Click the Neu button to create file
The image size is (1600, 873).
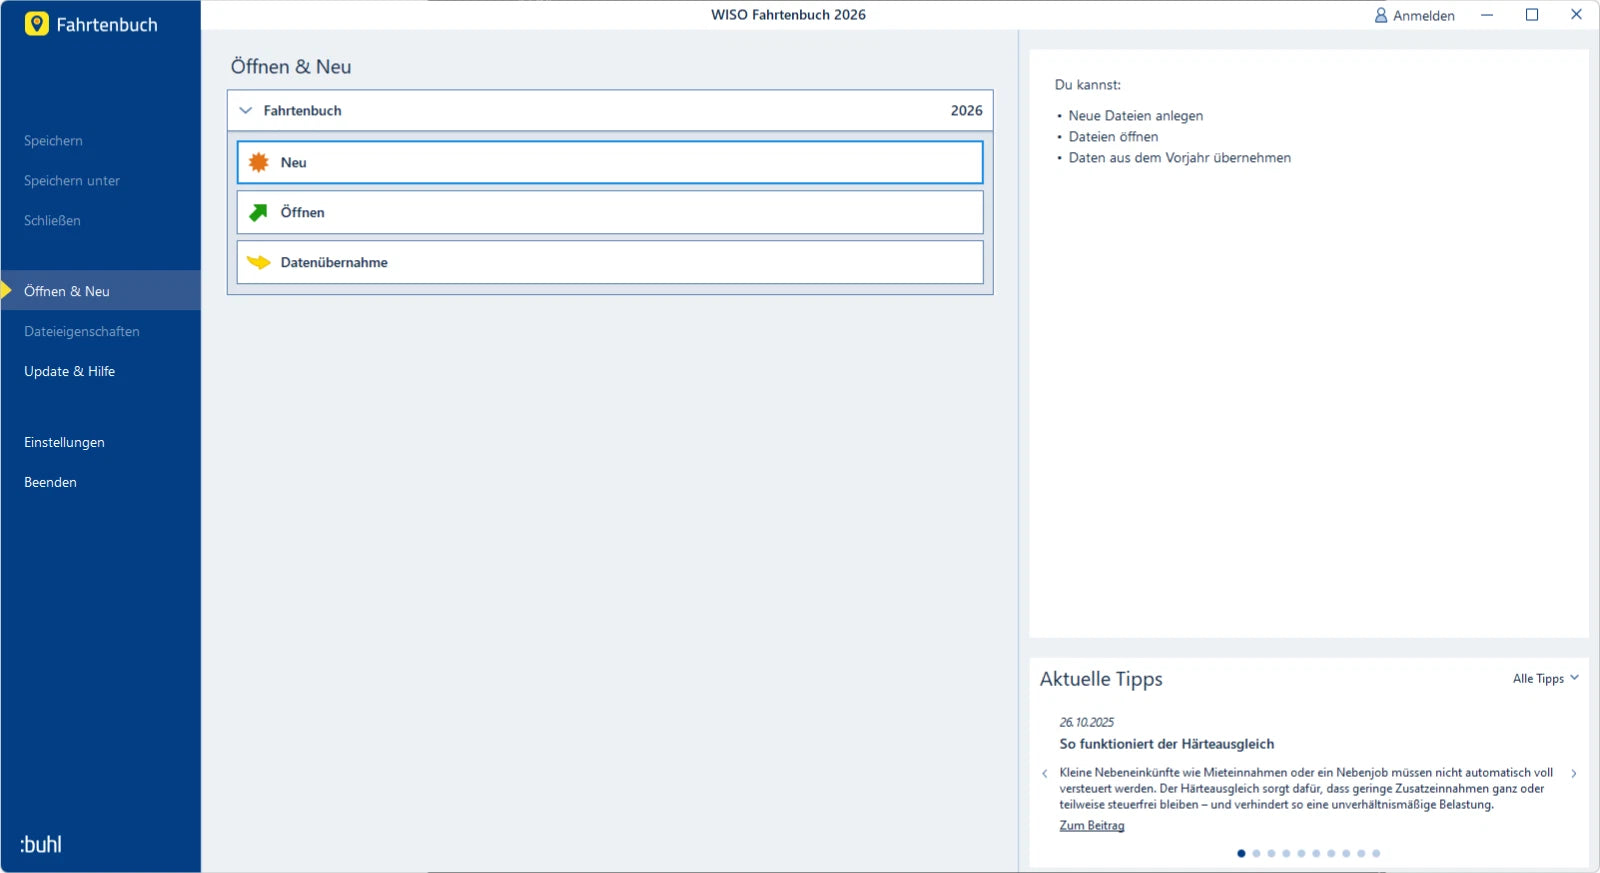pyautogui.click(x=610, y=162)
